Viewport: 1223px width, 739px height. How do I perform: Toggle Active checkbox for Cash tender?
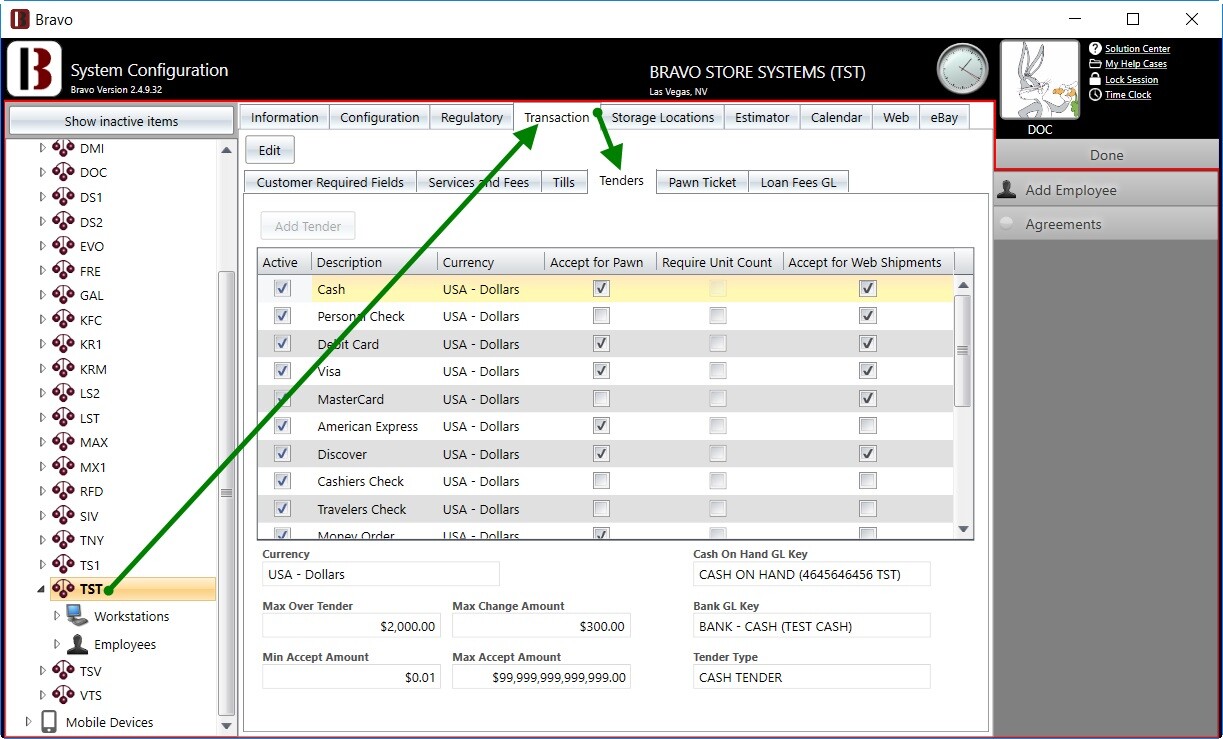click(x=283, y=288)
